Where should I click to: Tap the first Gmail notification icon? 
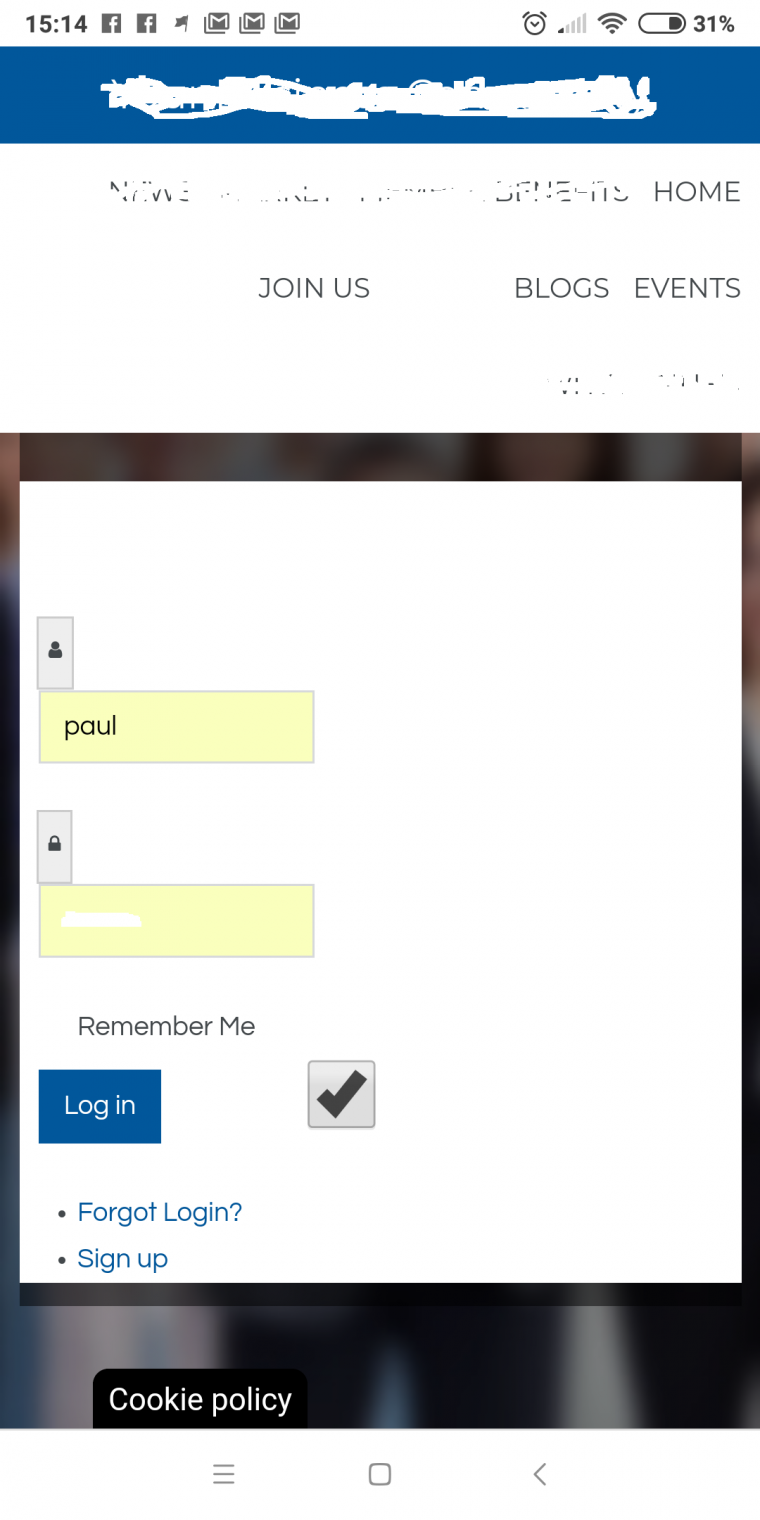(216, 23)
